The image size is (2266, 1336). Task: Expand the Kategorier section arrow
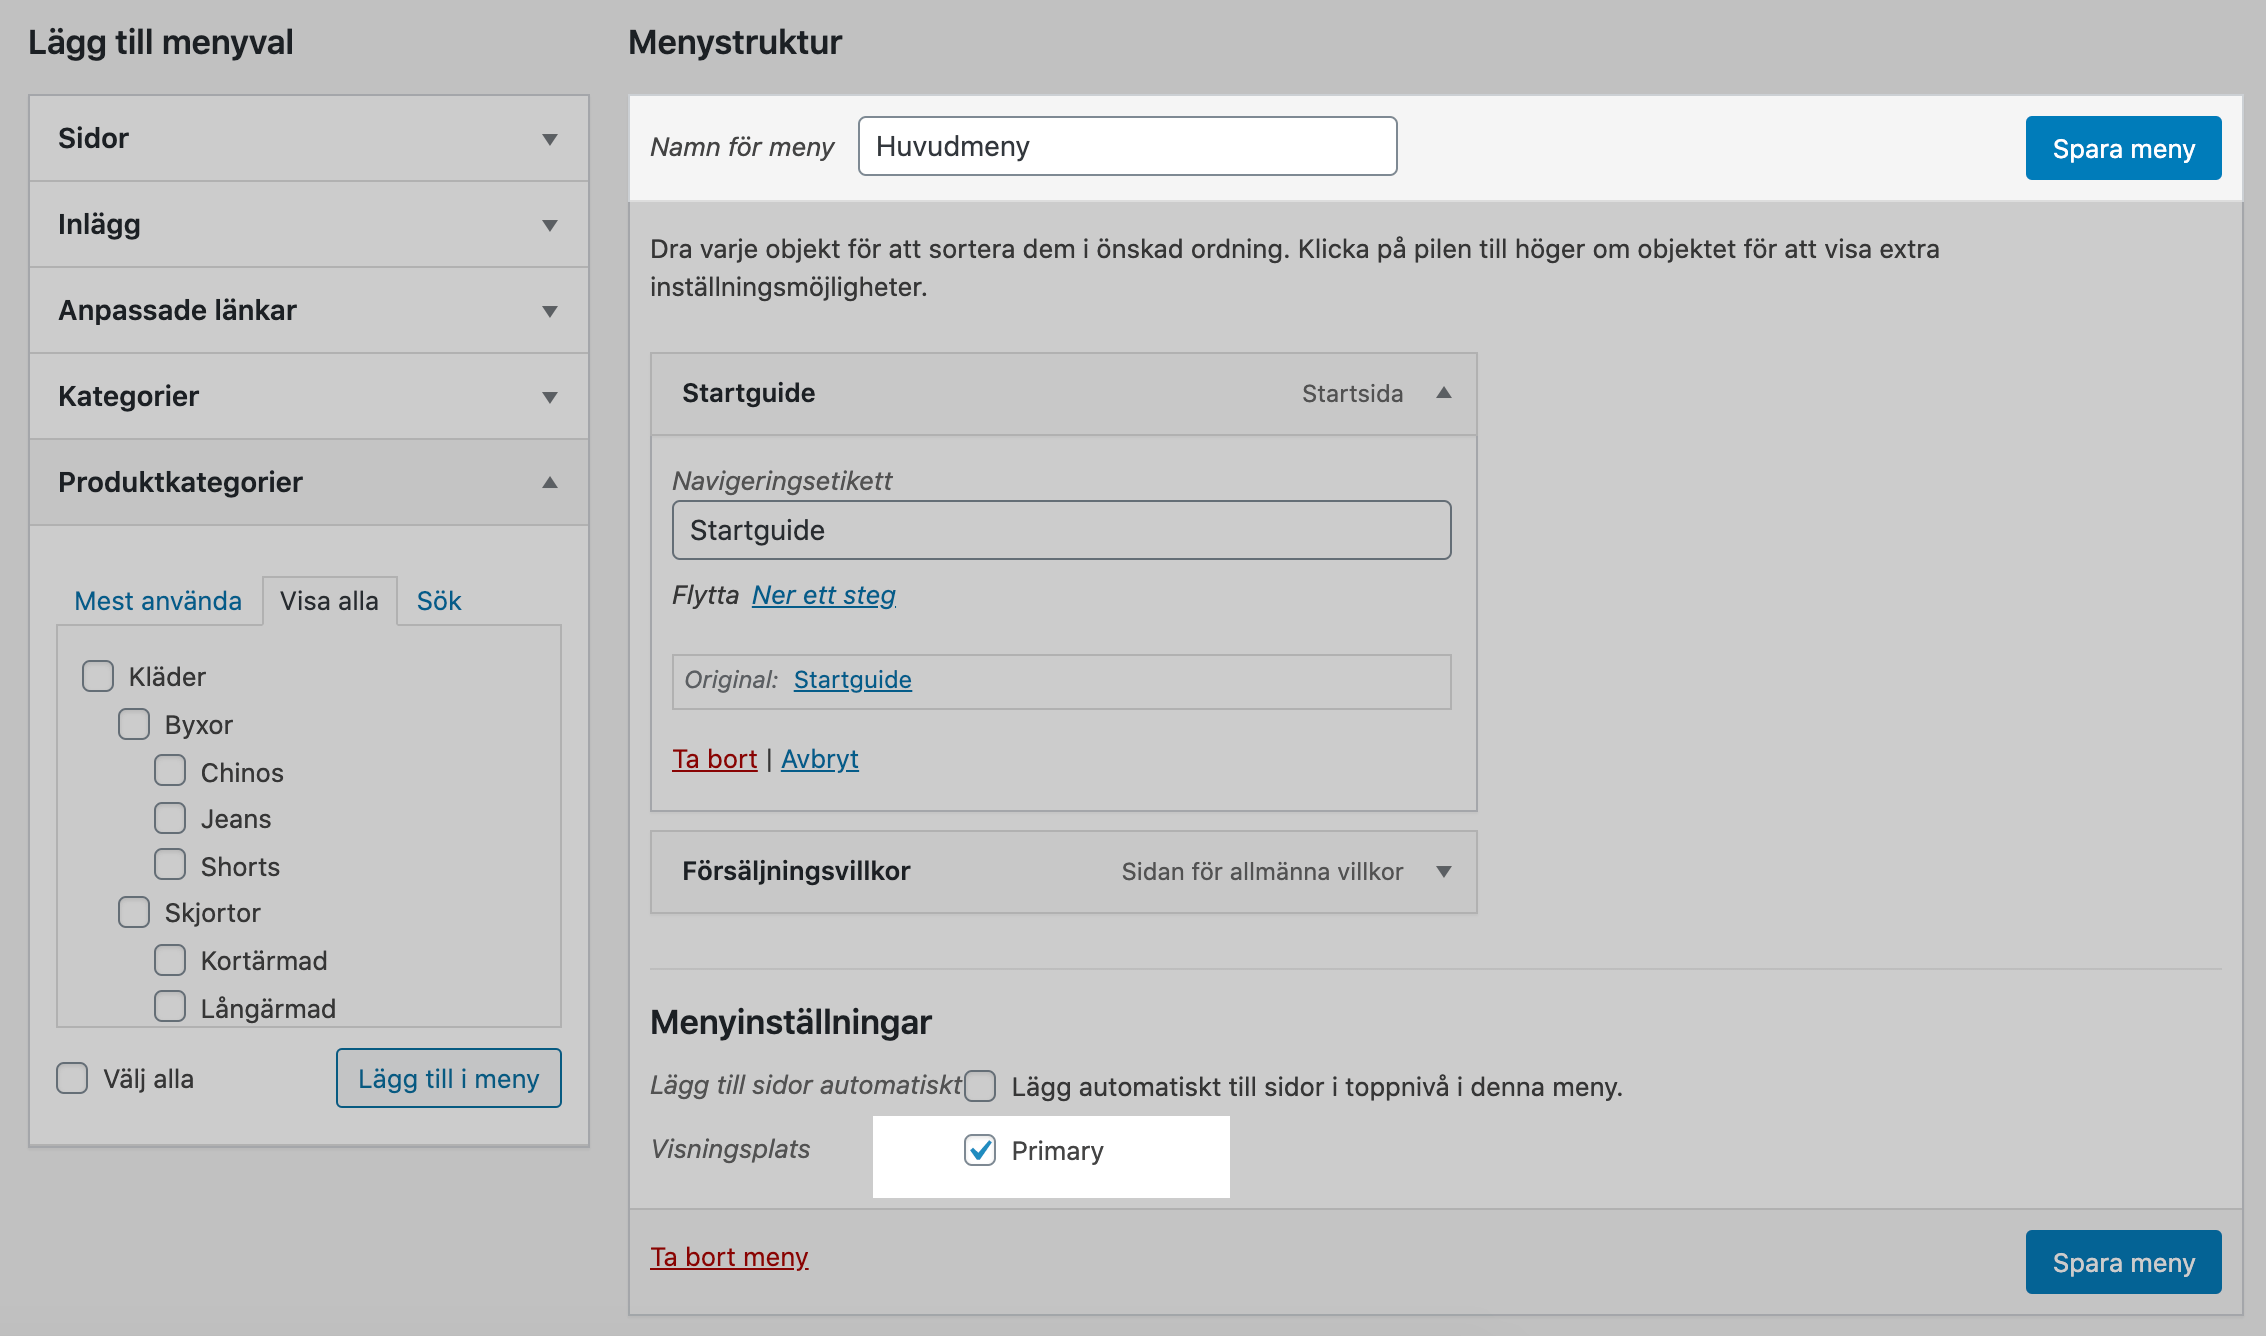click(x=549, y=397)
